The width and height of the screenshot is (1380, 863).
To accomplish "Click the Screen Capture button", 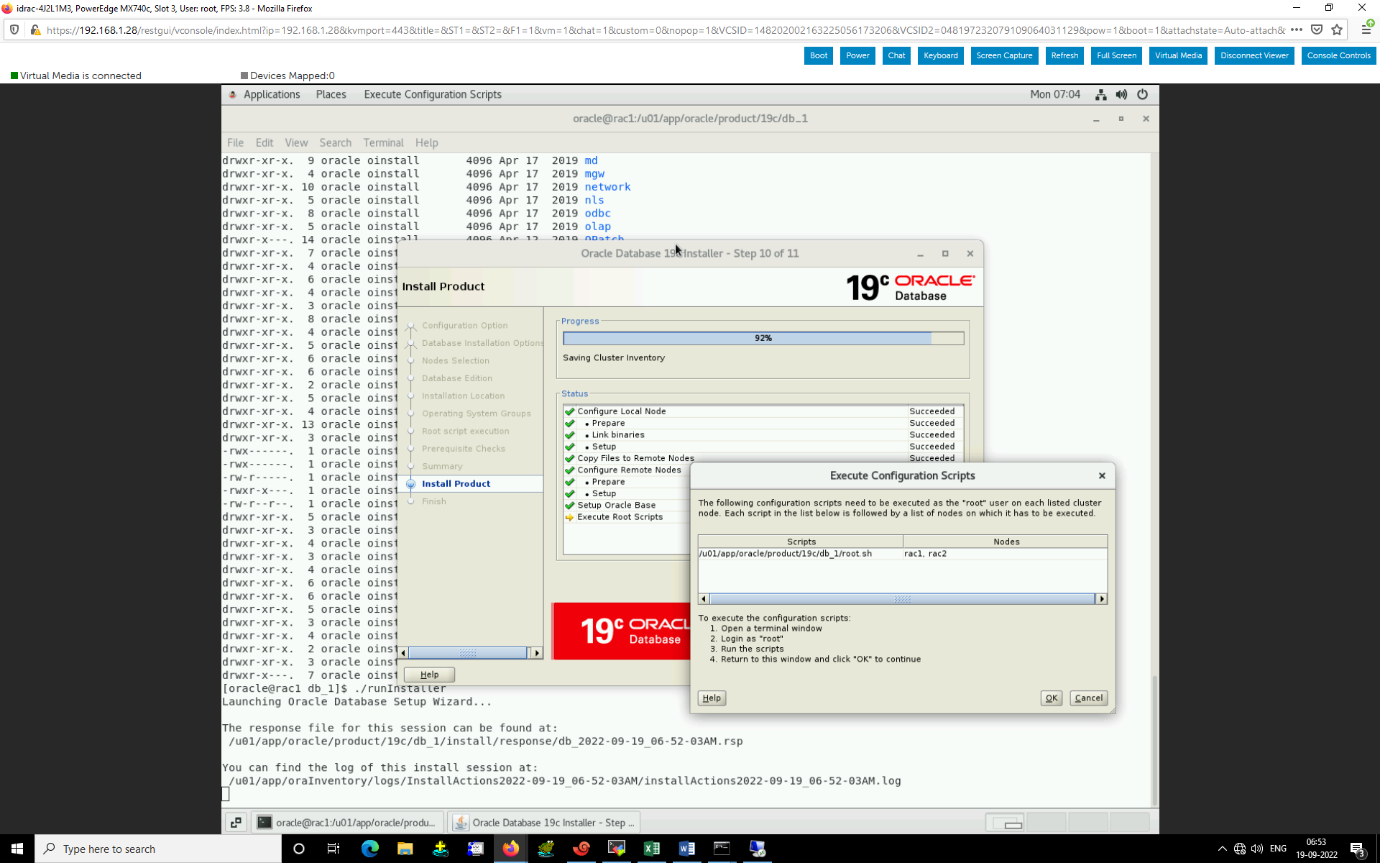I will click(x=1004, y=56).
